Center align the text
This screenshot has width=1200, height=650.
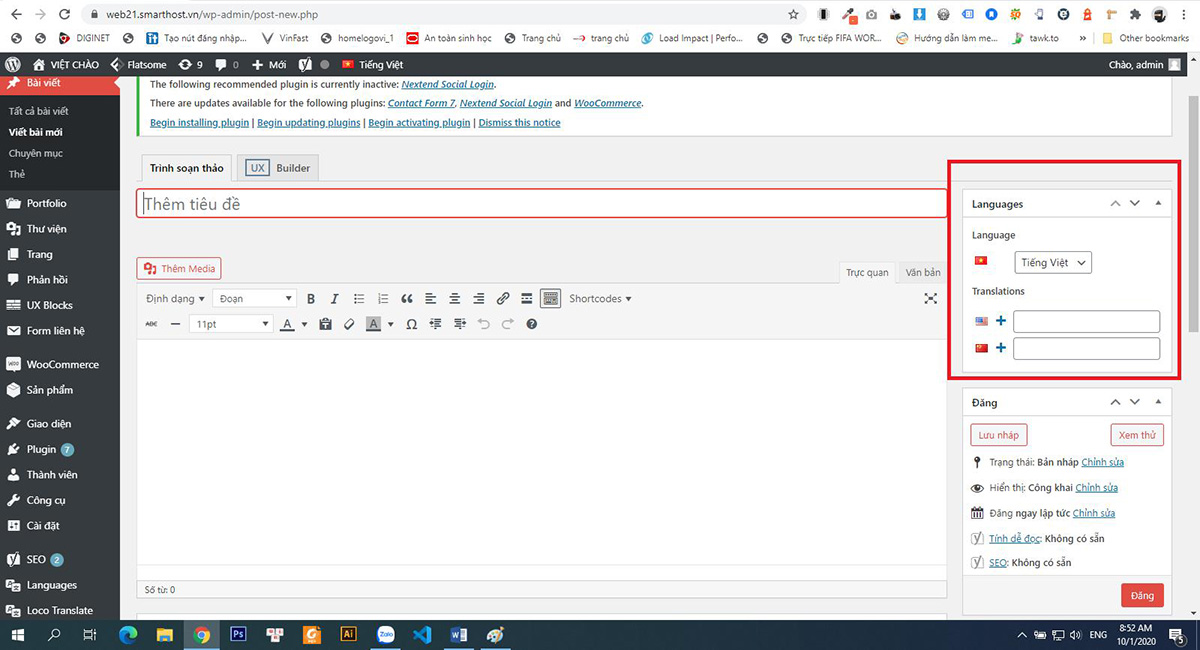point(455,298)
